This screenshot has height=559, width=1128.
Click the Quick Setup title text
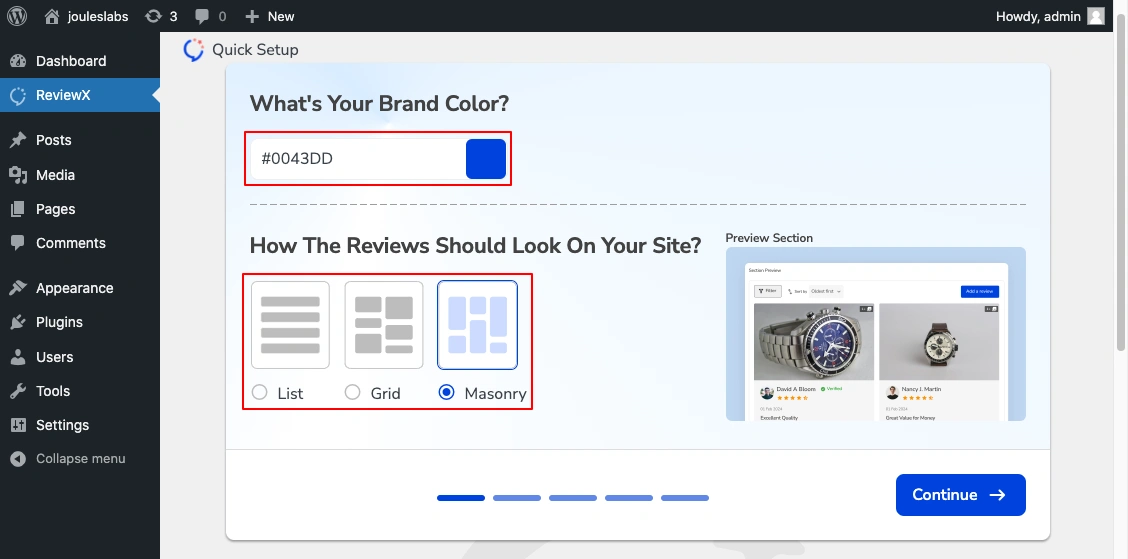coord(255,50)
